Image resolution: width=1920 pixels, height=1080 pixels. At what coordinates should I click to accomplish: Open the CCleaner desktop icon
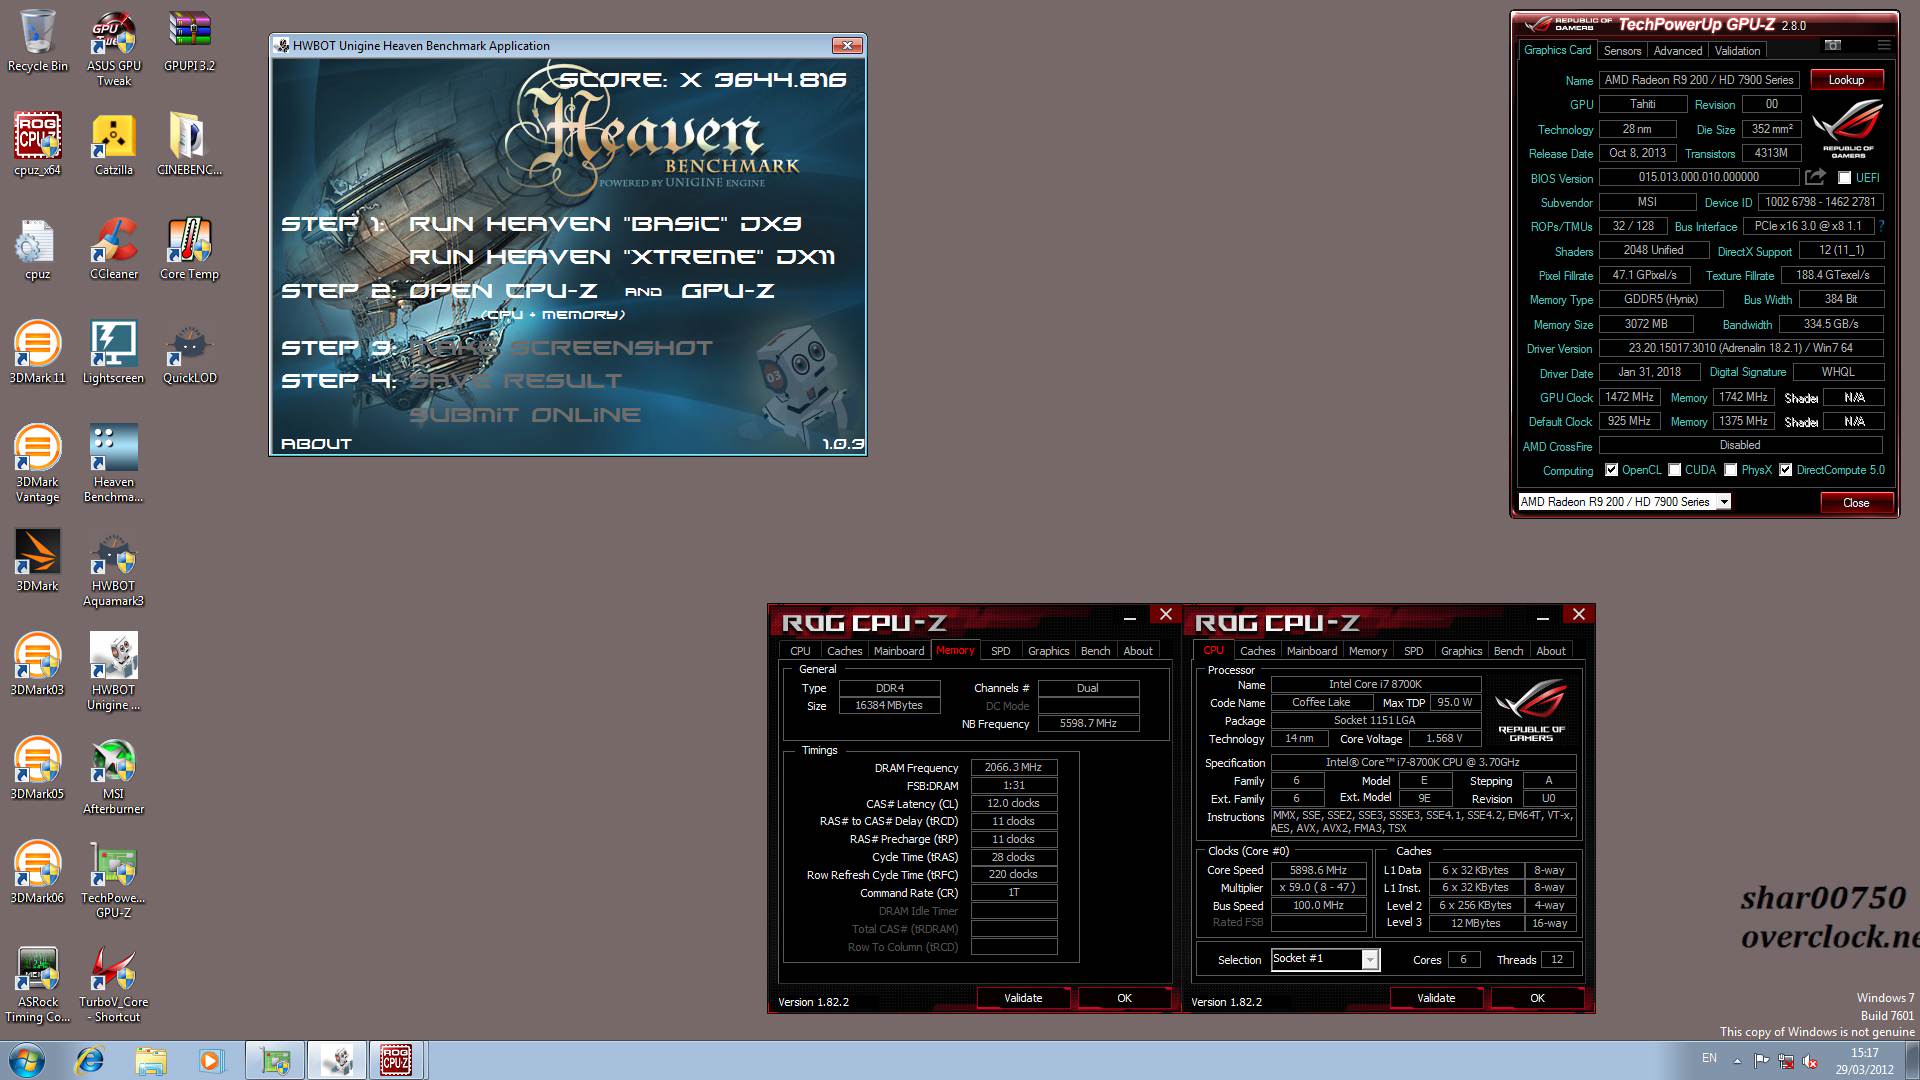pos(113,249)
